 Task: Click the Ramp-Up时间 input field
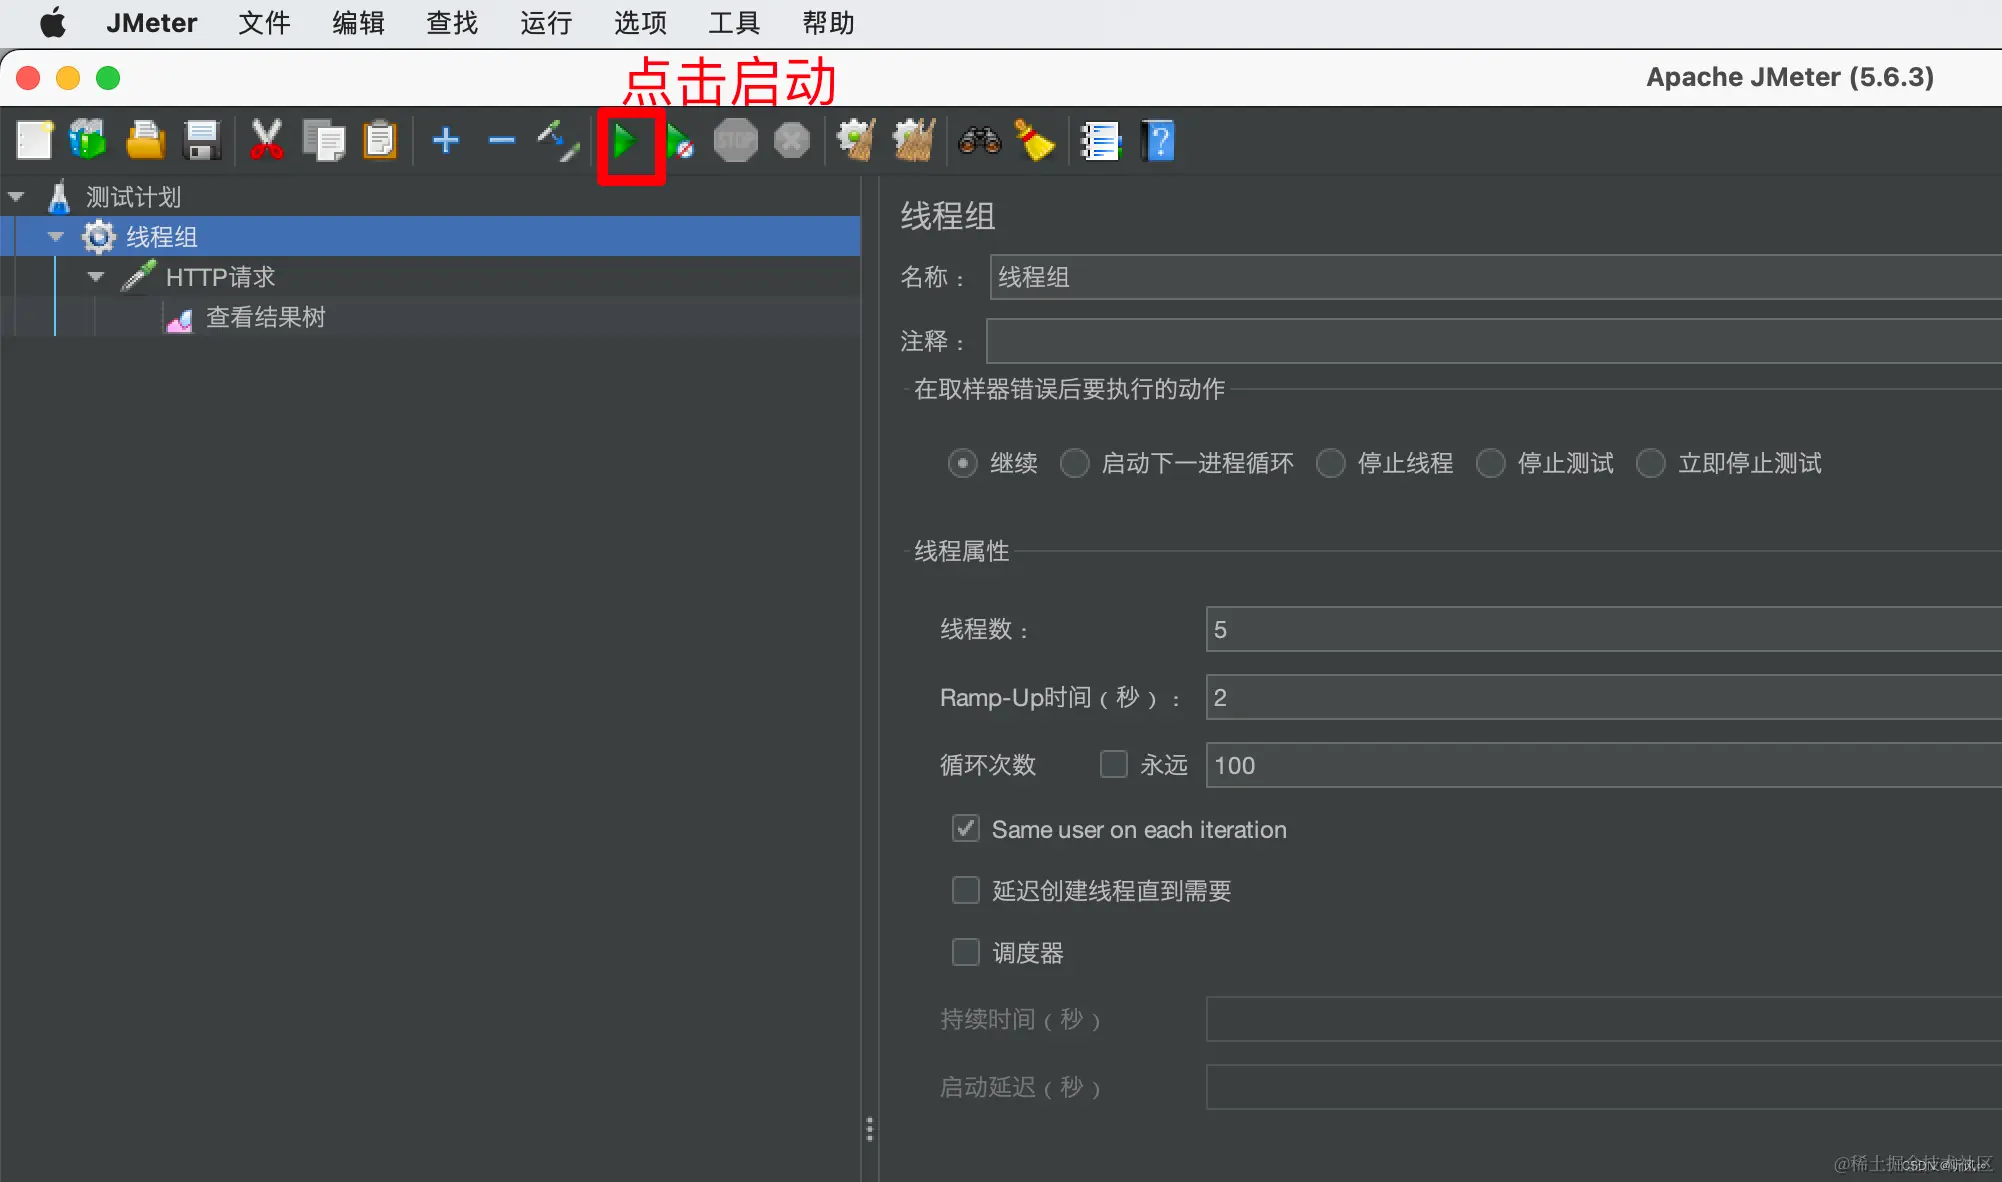coord(1603,697)
